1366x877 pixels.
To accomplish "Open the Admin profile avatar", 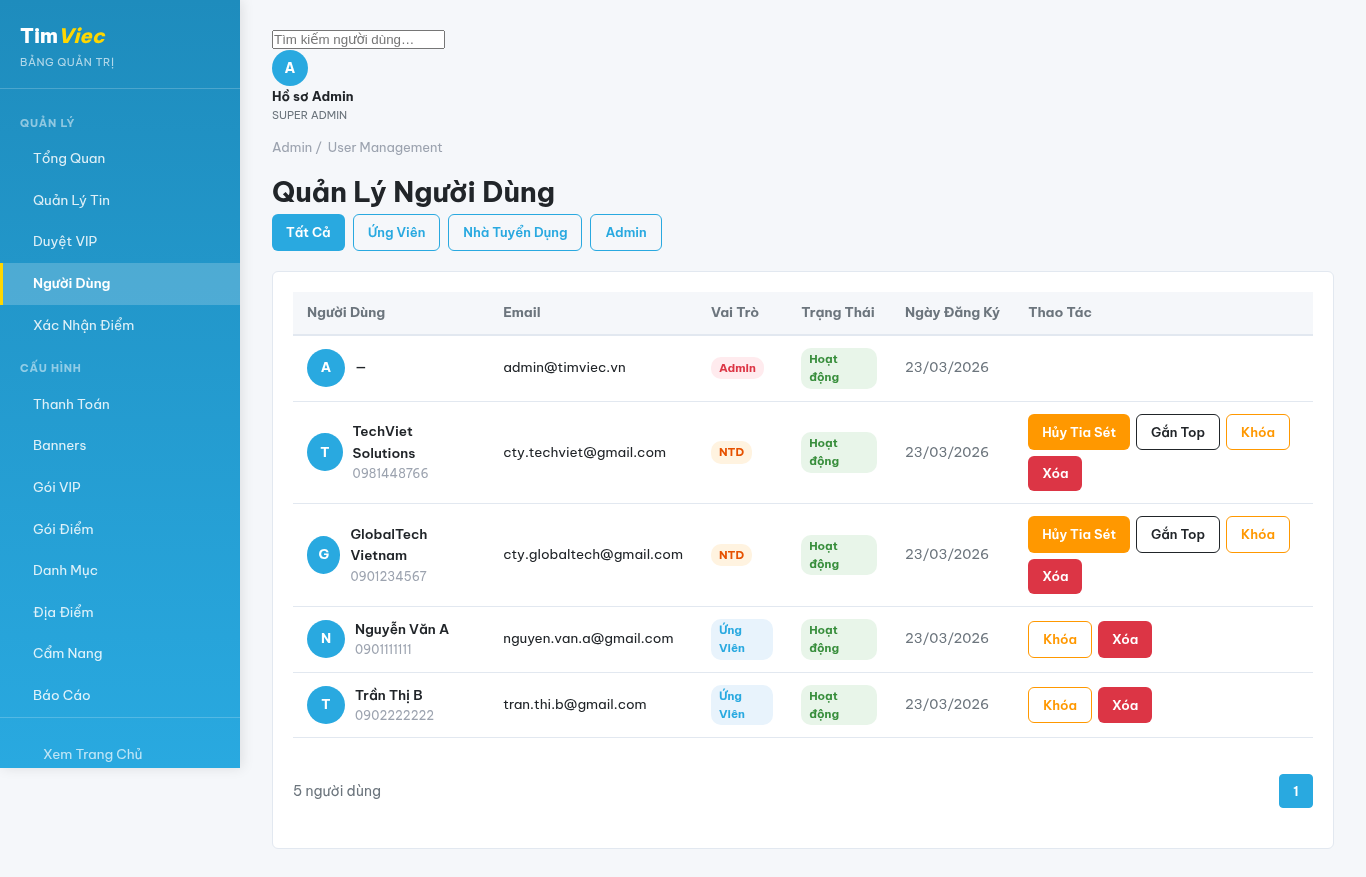I will pos(290,68).
